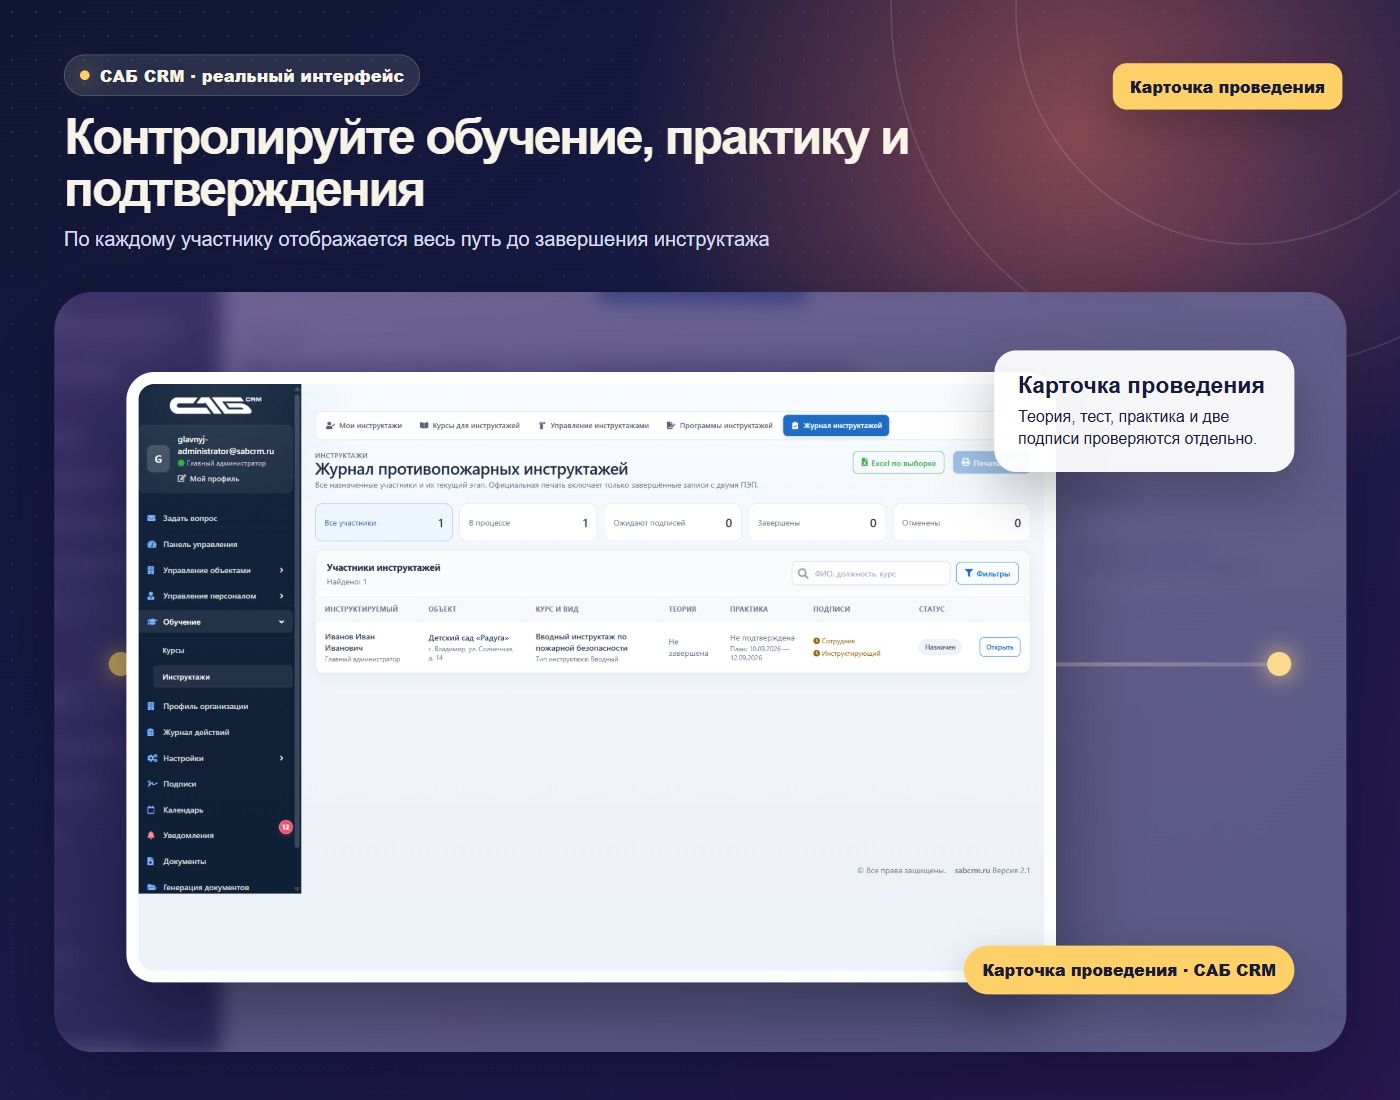Click the Excel по выборке button
This screenshot has height=1100, width=1400.
(898, 463)
